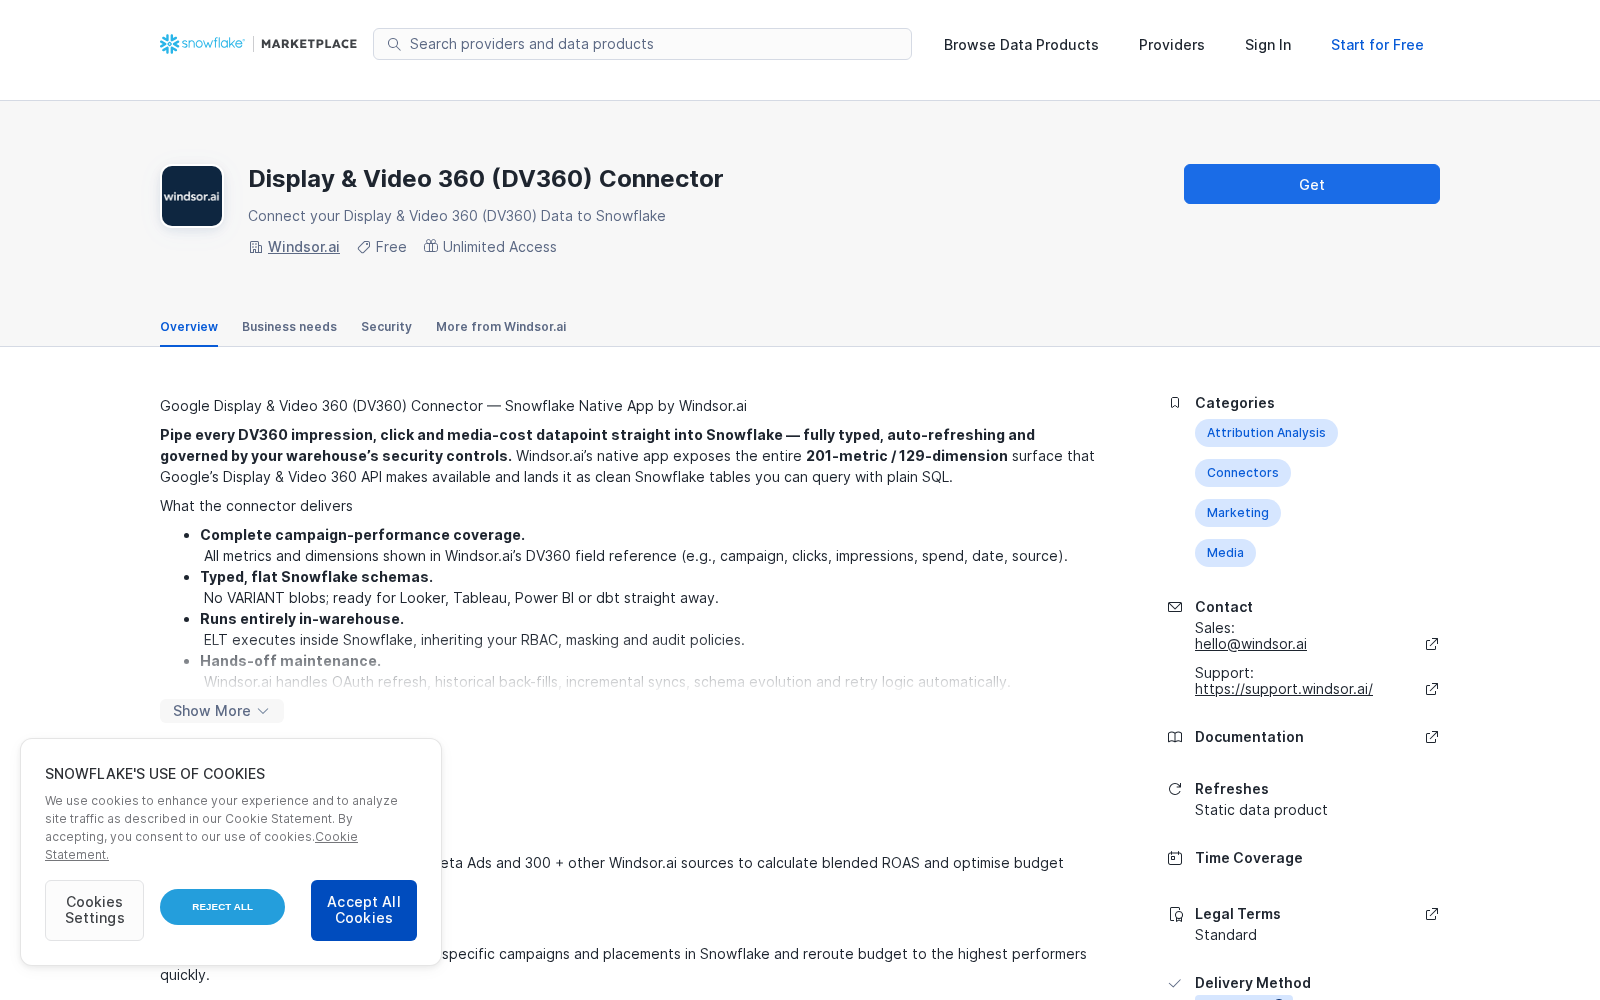This screenshot has width=1600, height=1000.
Task: Open Documentation external link icon
Action: click(x=1432, y=737)
